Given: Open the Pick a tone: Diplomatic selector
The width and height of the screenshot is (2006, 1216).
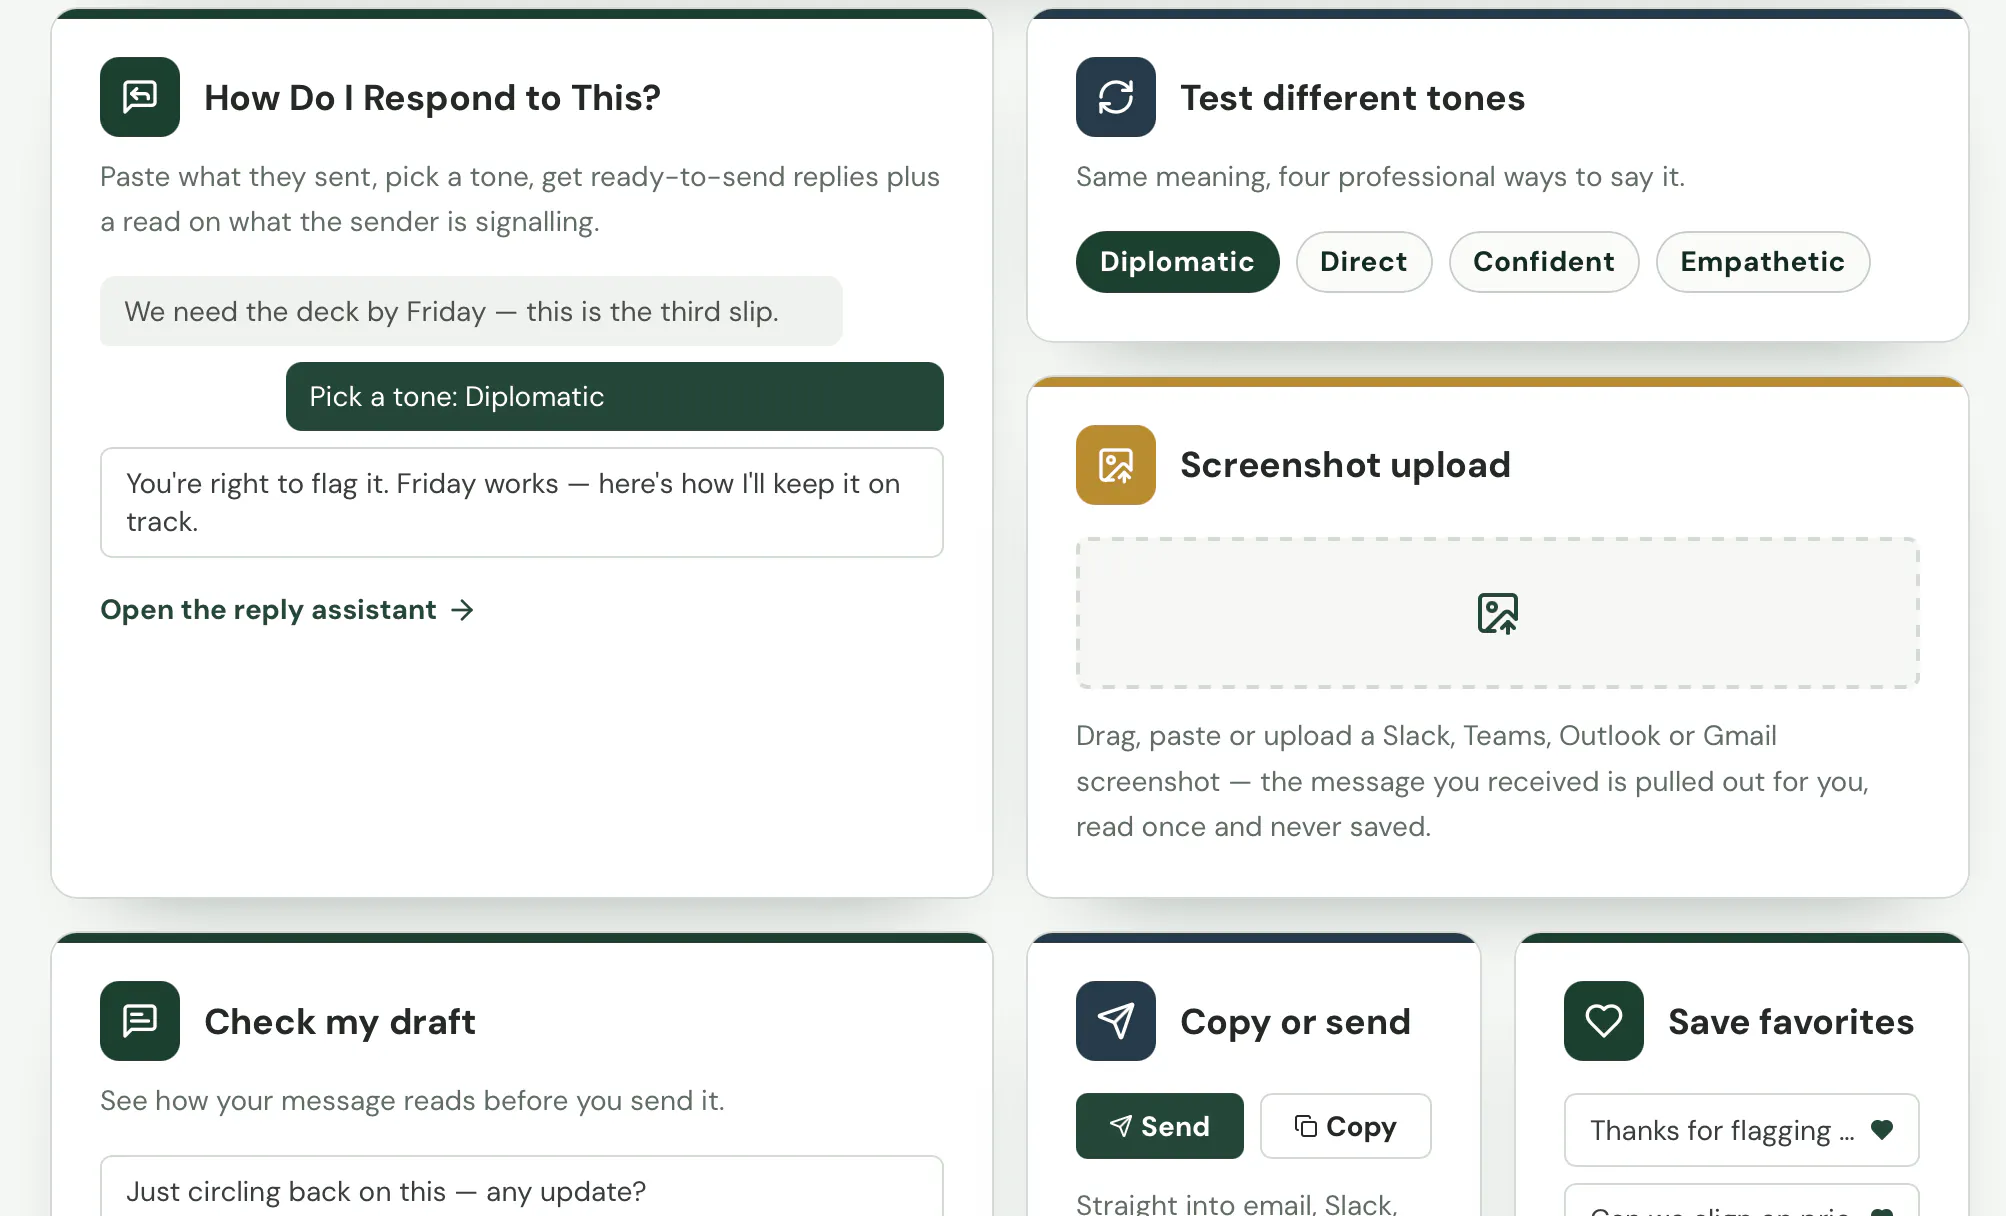Looking at the screenshot, I should [x=615, y=397].
